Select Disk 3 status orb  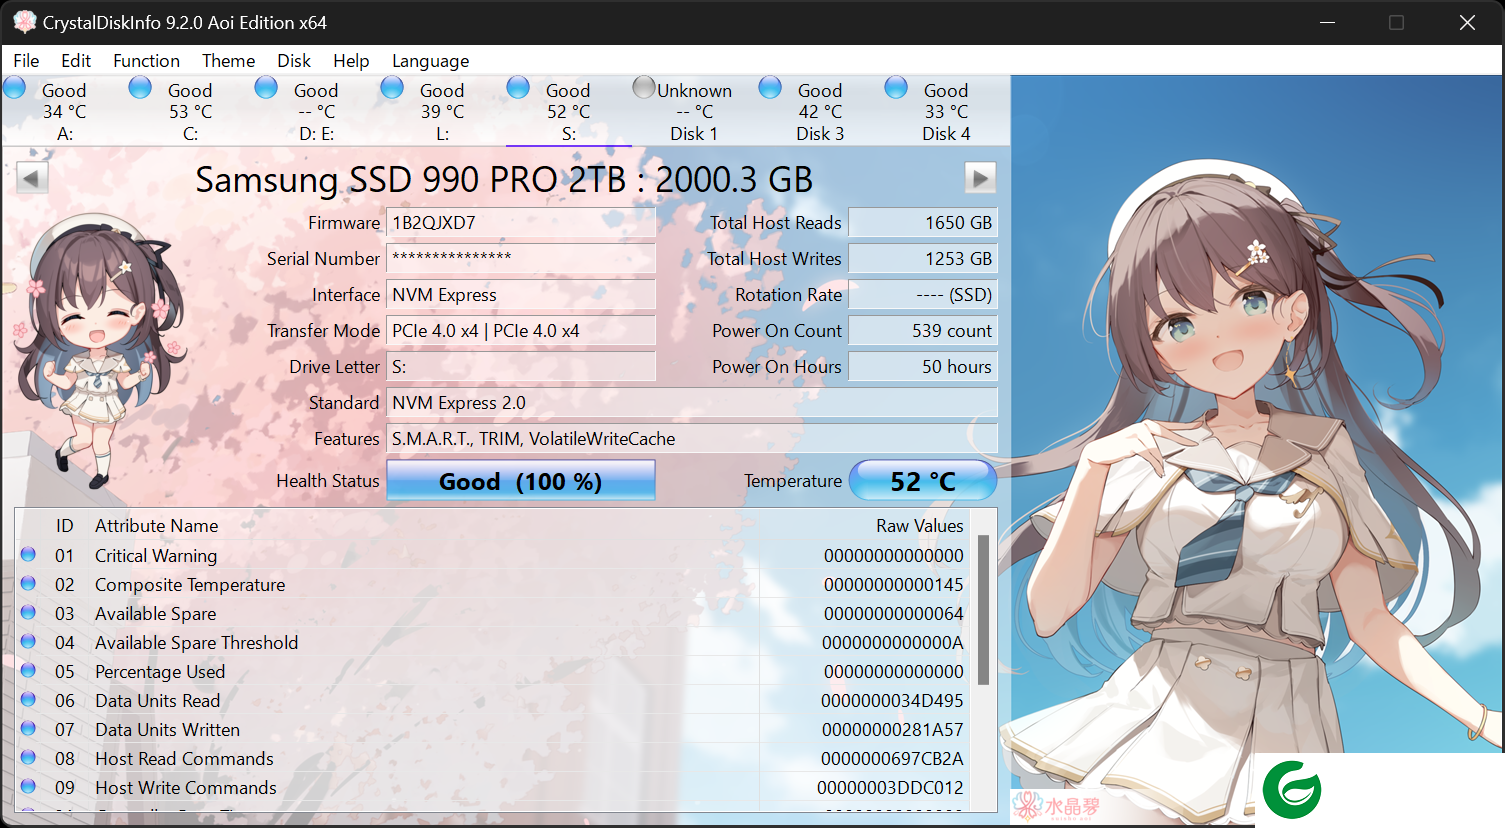coord(771,88)
